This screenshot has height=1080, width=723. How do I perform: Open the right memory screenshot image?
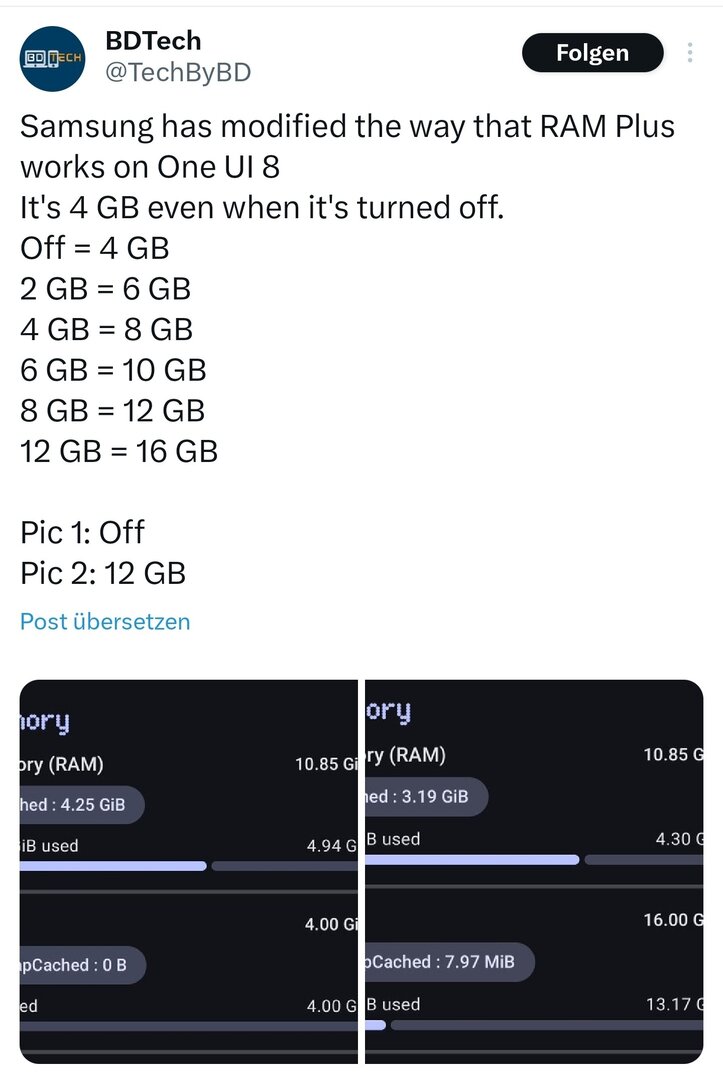pos(534,870)
